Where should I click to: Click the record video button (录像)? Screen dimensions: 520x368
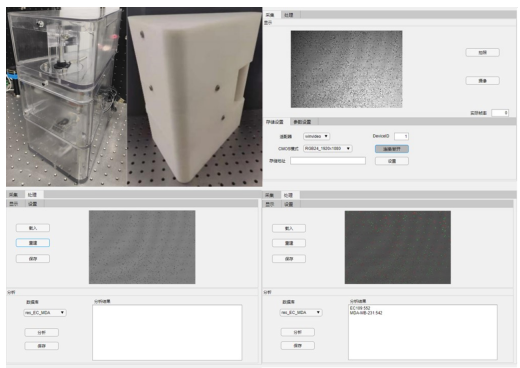coord(482,81)
